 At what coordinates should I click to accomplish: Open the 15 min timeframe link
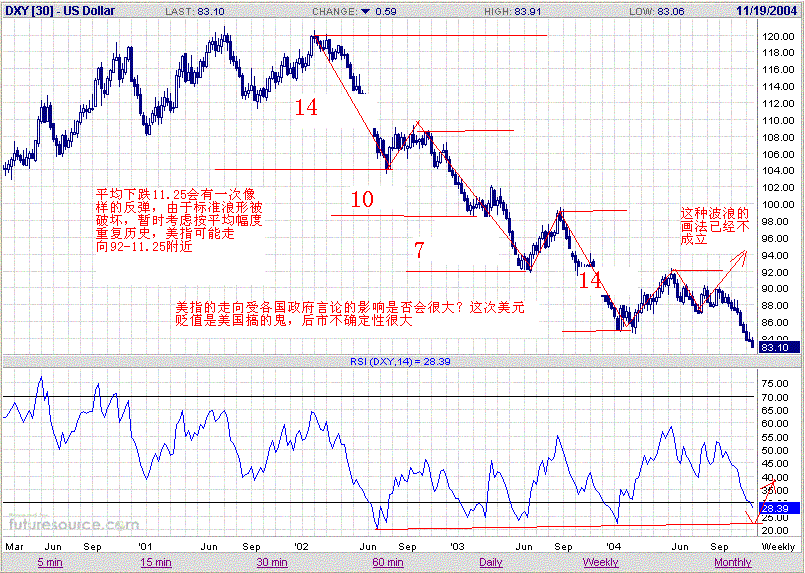click(x=156, y=562)
